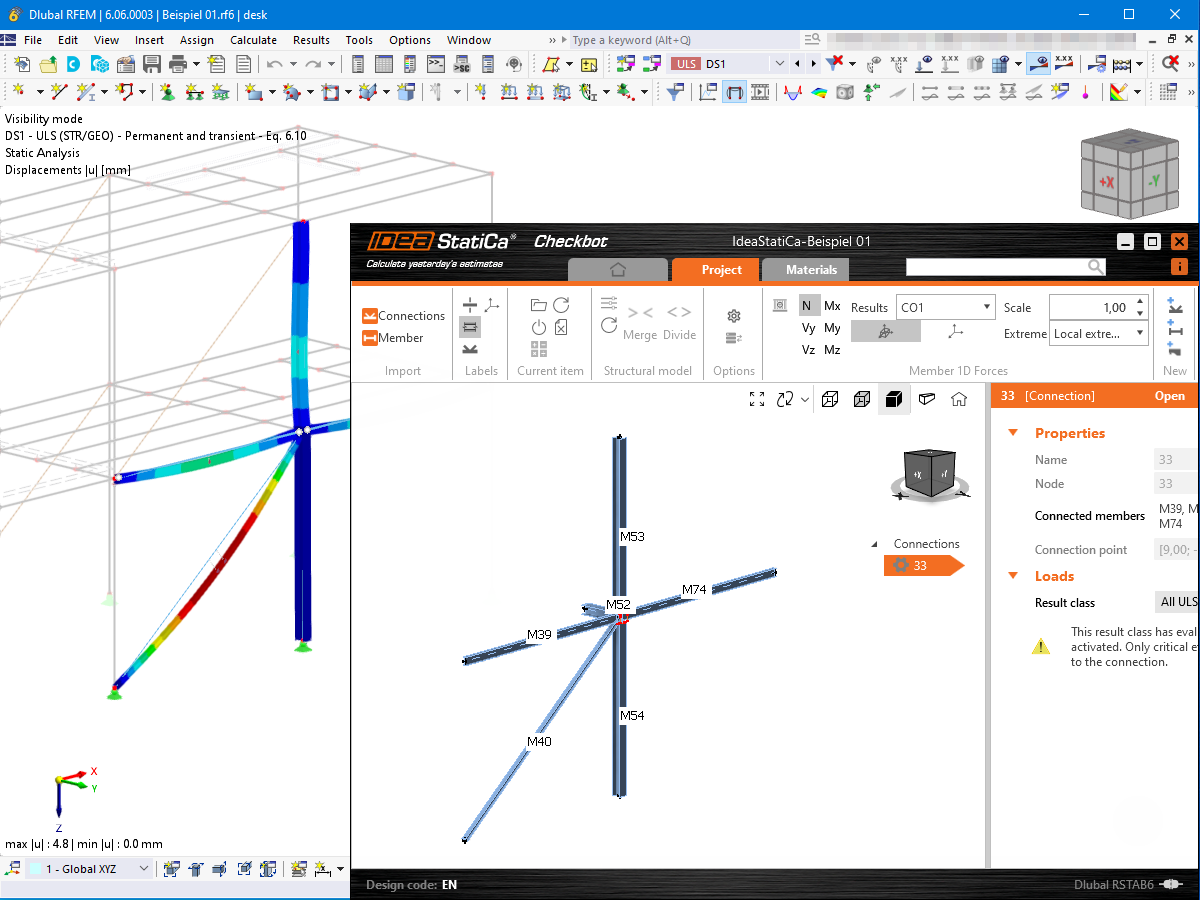Toggle Mx moment display in Checkbot

832,306
